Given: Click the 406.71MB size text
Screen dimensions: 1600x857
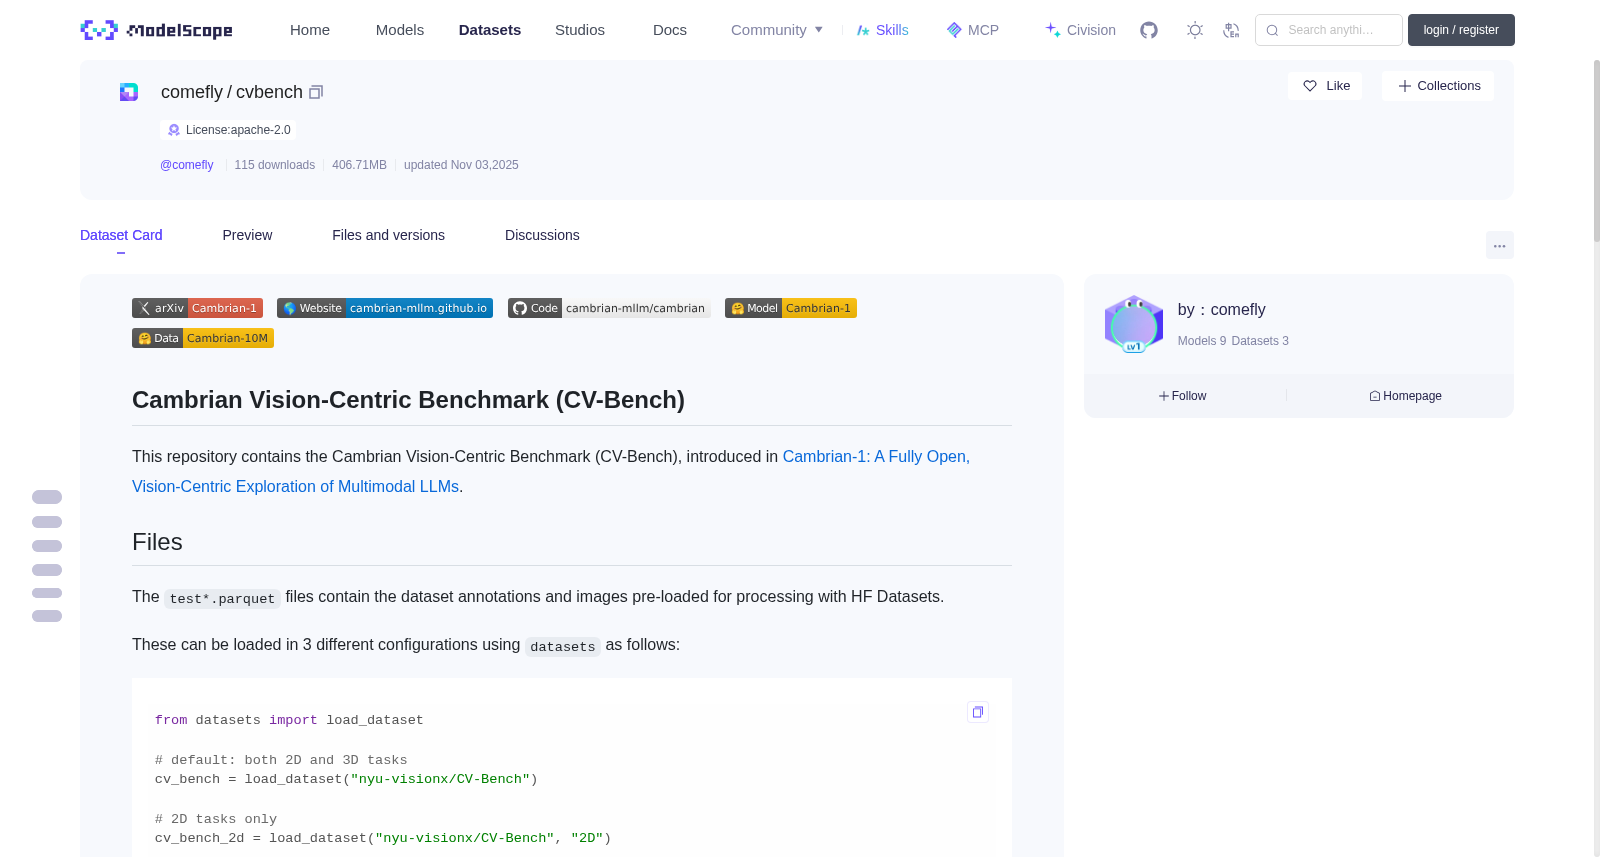Looking at the screenshot, I should click(x=359, y=165).
